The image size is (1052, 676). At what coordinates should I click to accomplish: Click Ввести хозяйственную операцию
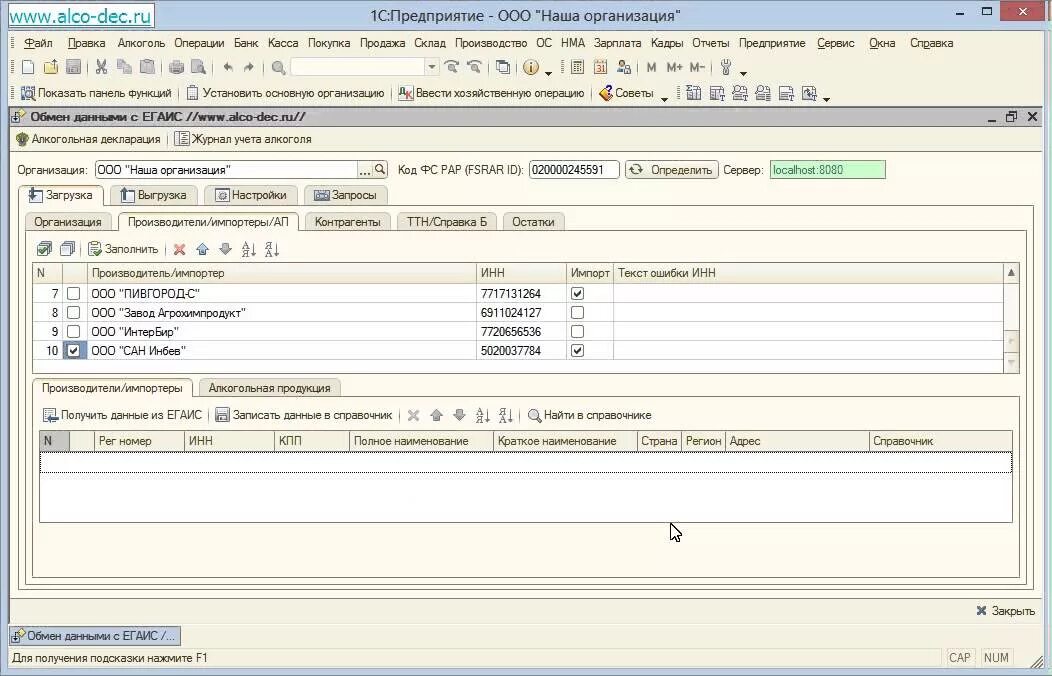(x=491, y=93)
